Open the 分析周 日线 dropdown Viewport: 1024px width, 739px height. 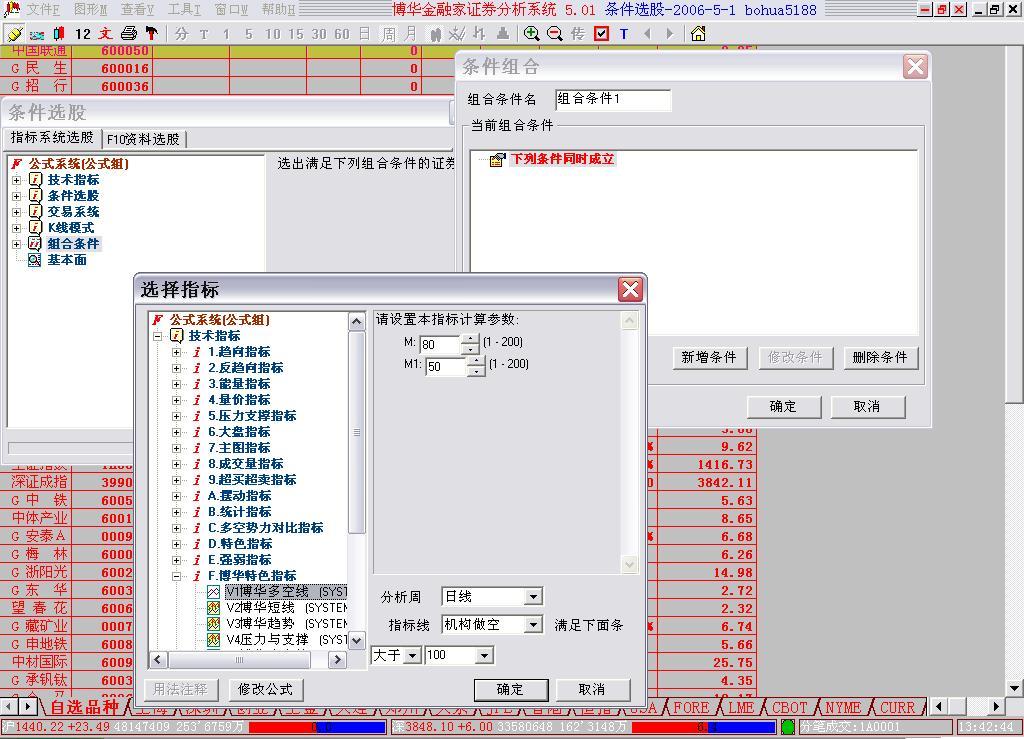click(x=534, y=597)
